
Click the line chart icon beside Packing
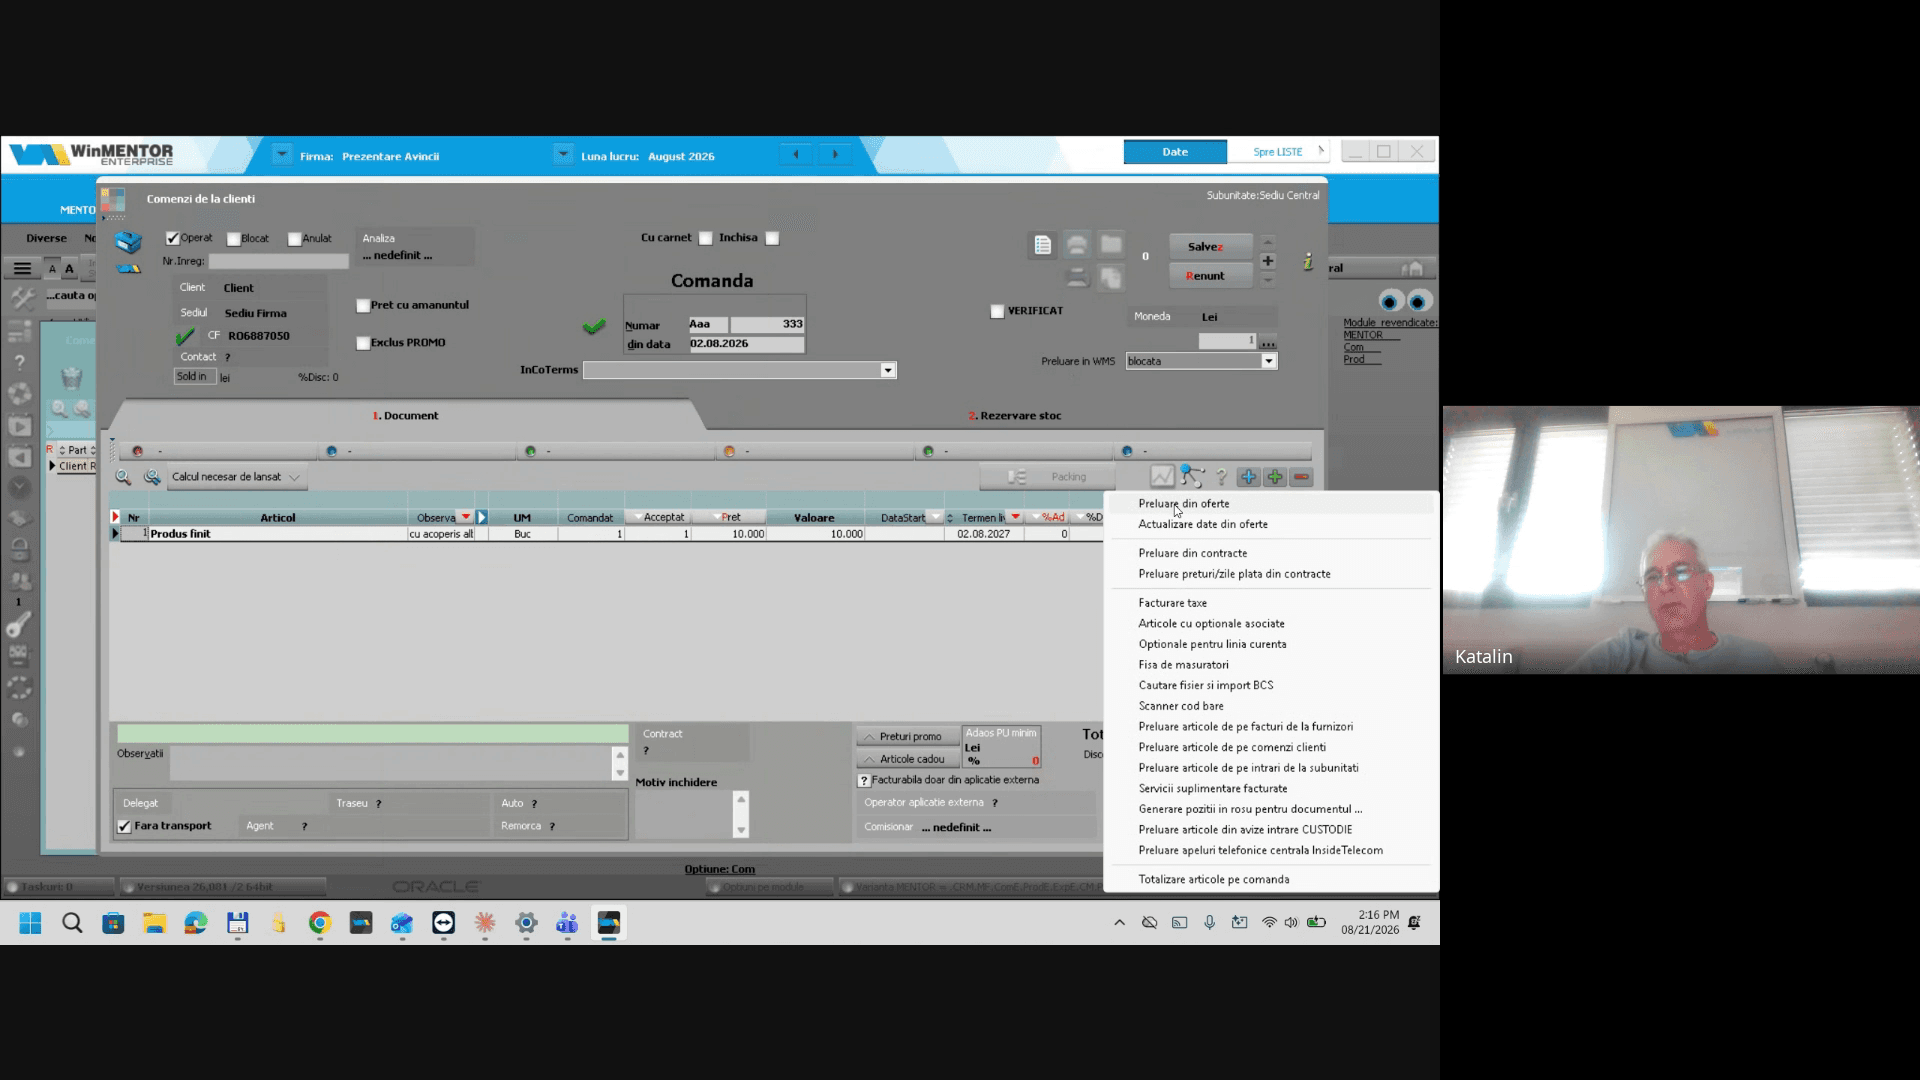[1162, 477]
